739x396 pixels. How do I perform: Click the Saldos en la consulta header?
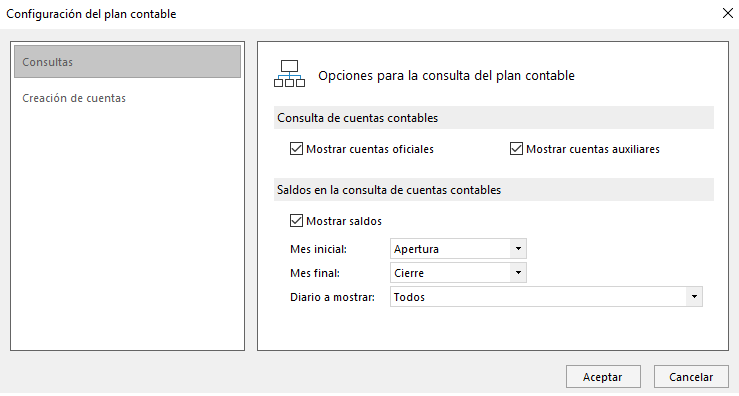(x=493, y=190)
